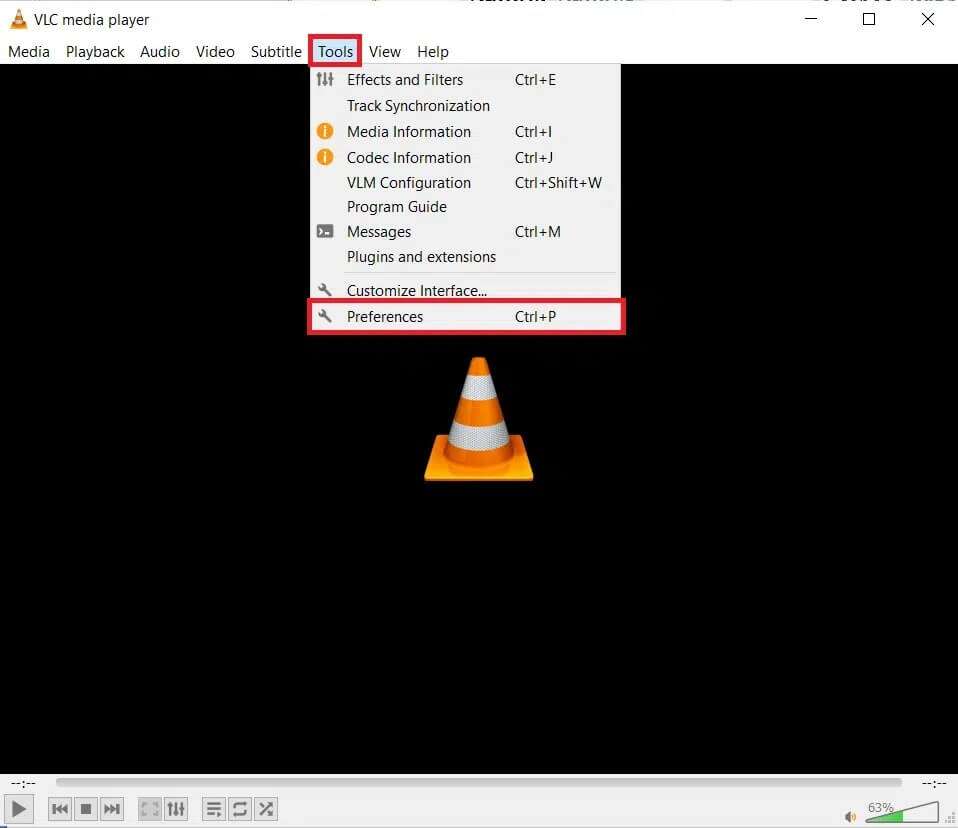Click the VLC cone title bar icon
This screenshot has height=828, width=958.
18,20
